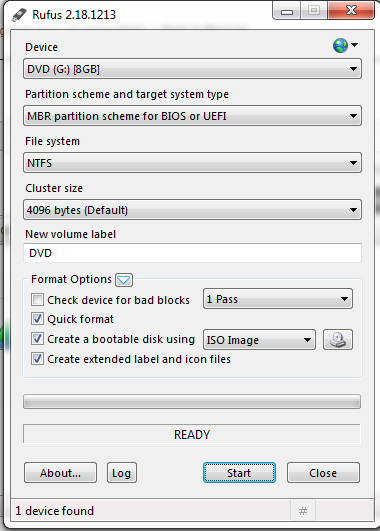The height and width of the screenshot is (531, 380).
Task: Click the hash symbol in status bar
Action: click(x=303, y=511)
